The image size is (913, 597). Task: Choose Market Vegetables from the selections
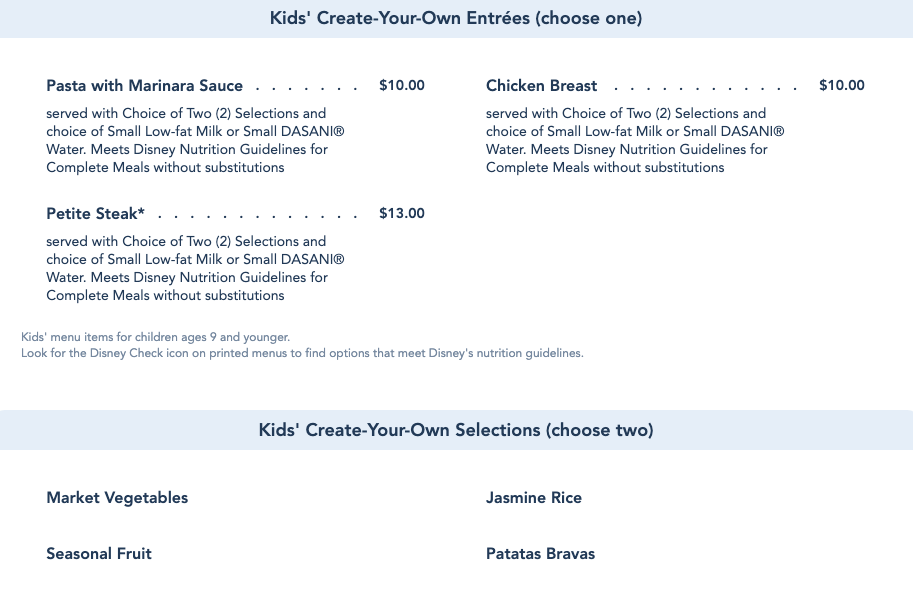tap(117, 498)
